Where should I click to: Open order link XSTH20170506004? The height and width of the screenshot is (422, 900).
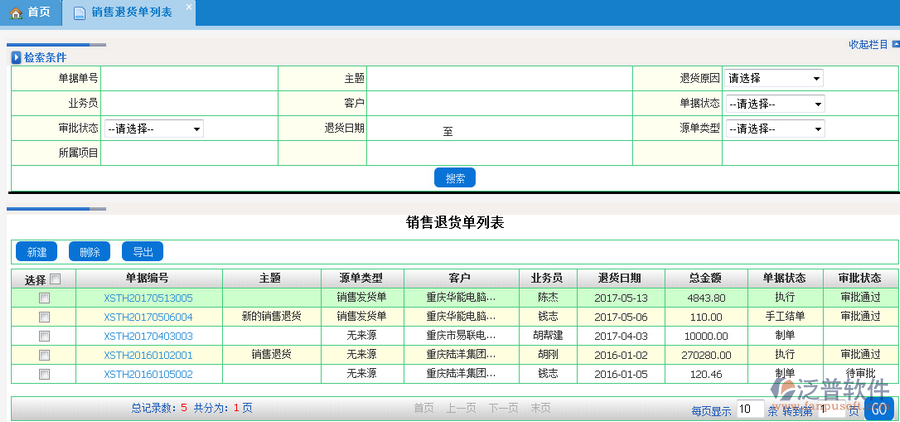click(x=148, y=317)
